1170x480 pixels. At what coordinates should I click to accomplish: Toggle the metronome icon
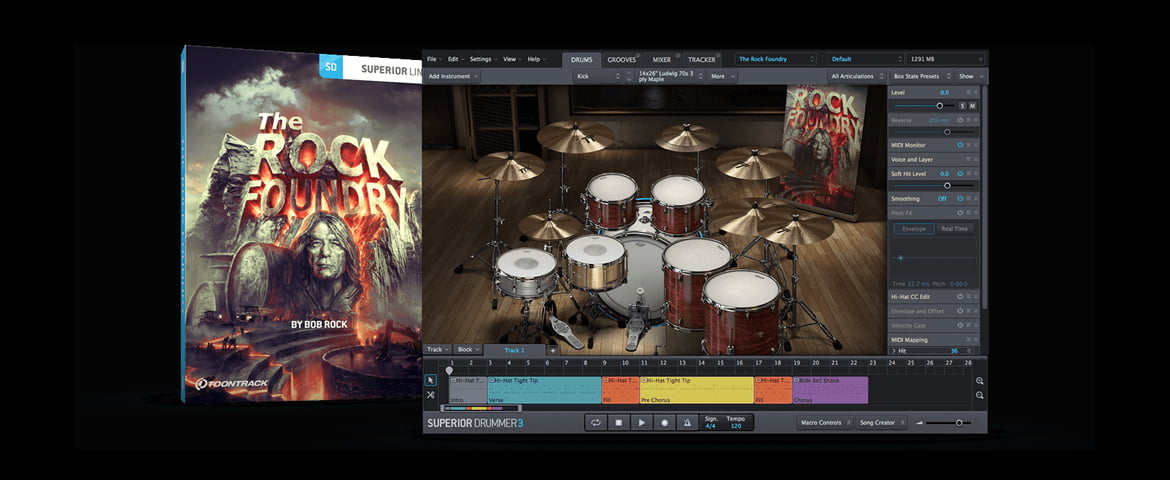[687, 423]
